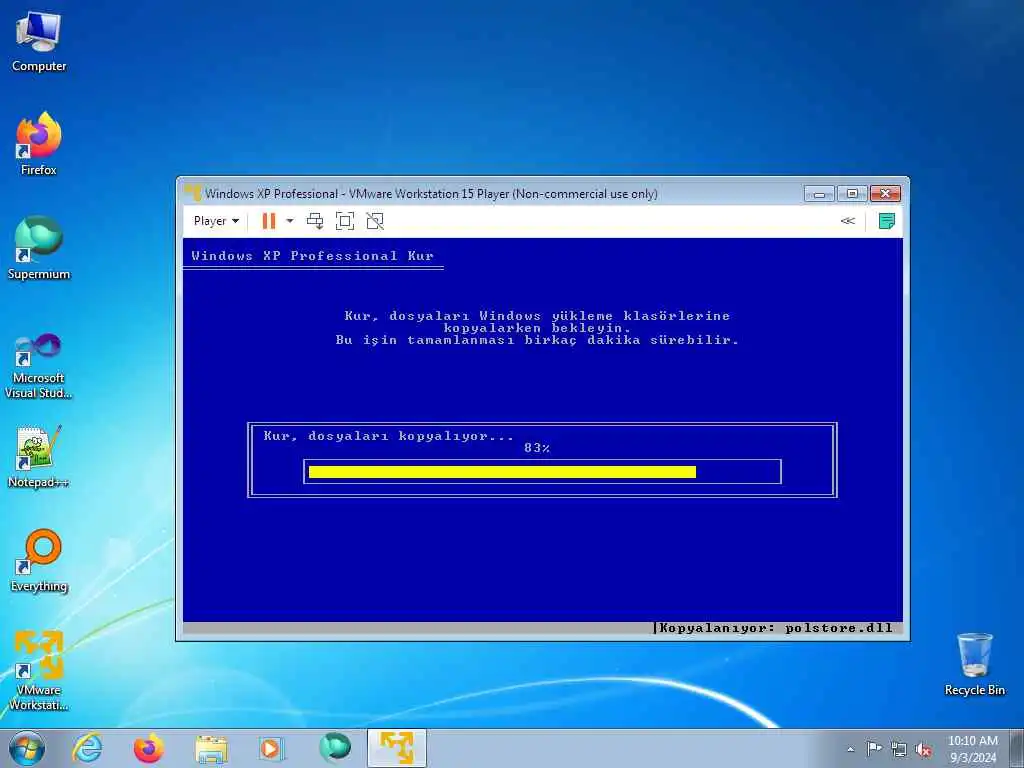Open Action Center flag tray icon
Image resolution: width=1024 pixels, height=768 pixels.
pyautogui.click(x=874, y=749)
